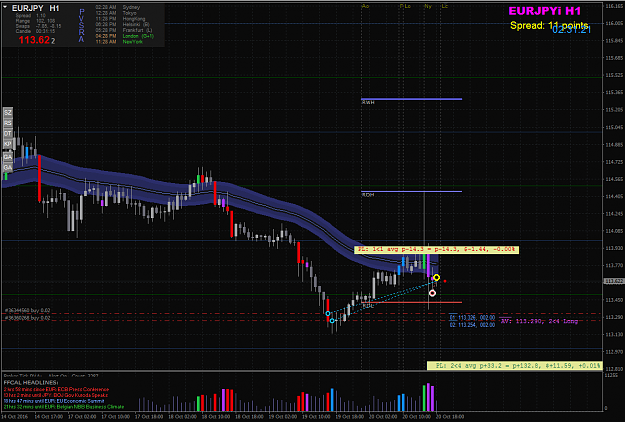Click the 116.005 price axis label
625x422 pixels.
coord(614,24)
